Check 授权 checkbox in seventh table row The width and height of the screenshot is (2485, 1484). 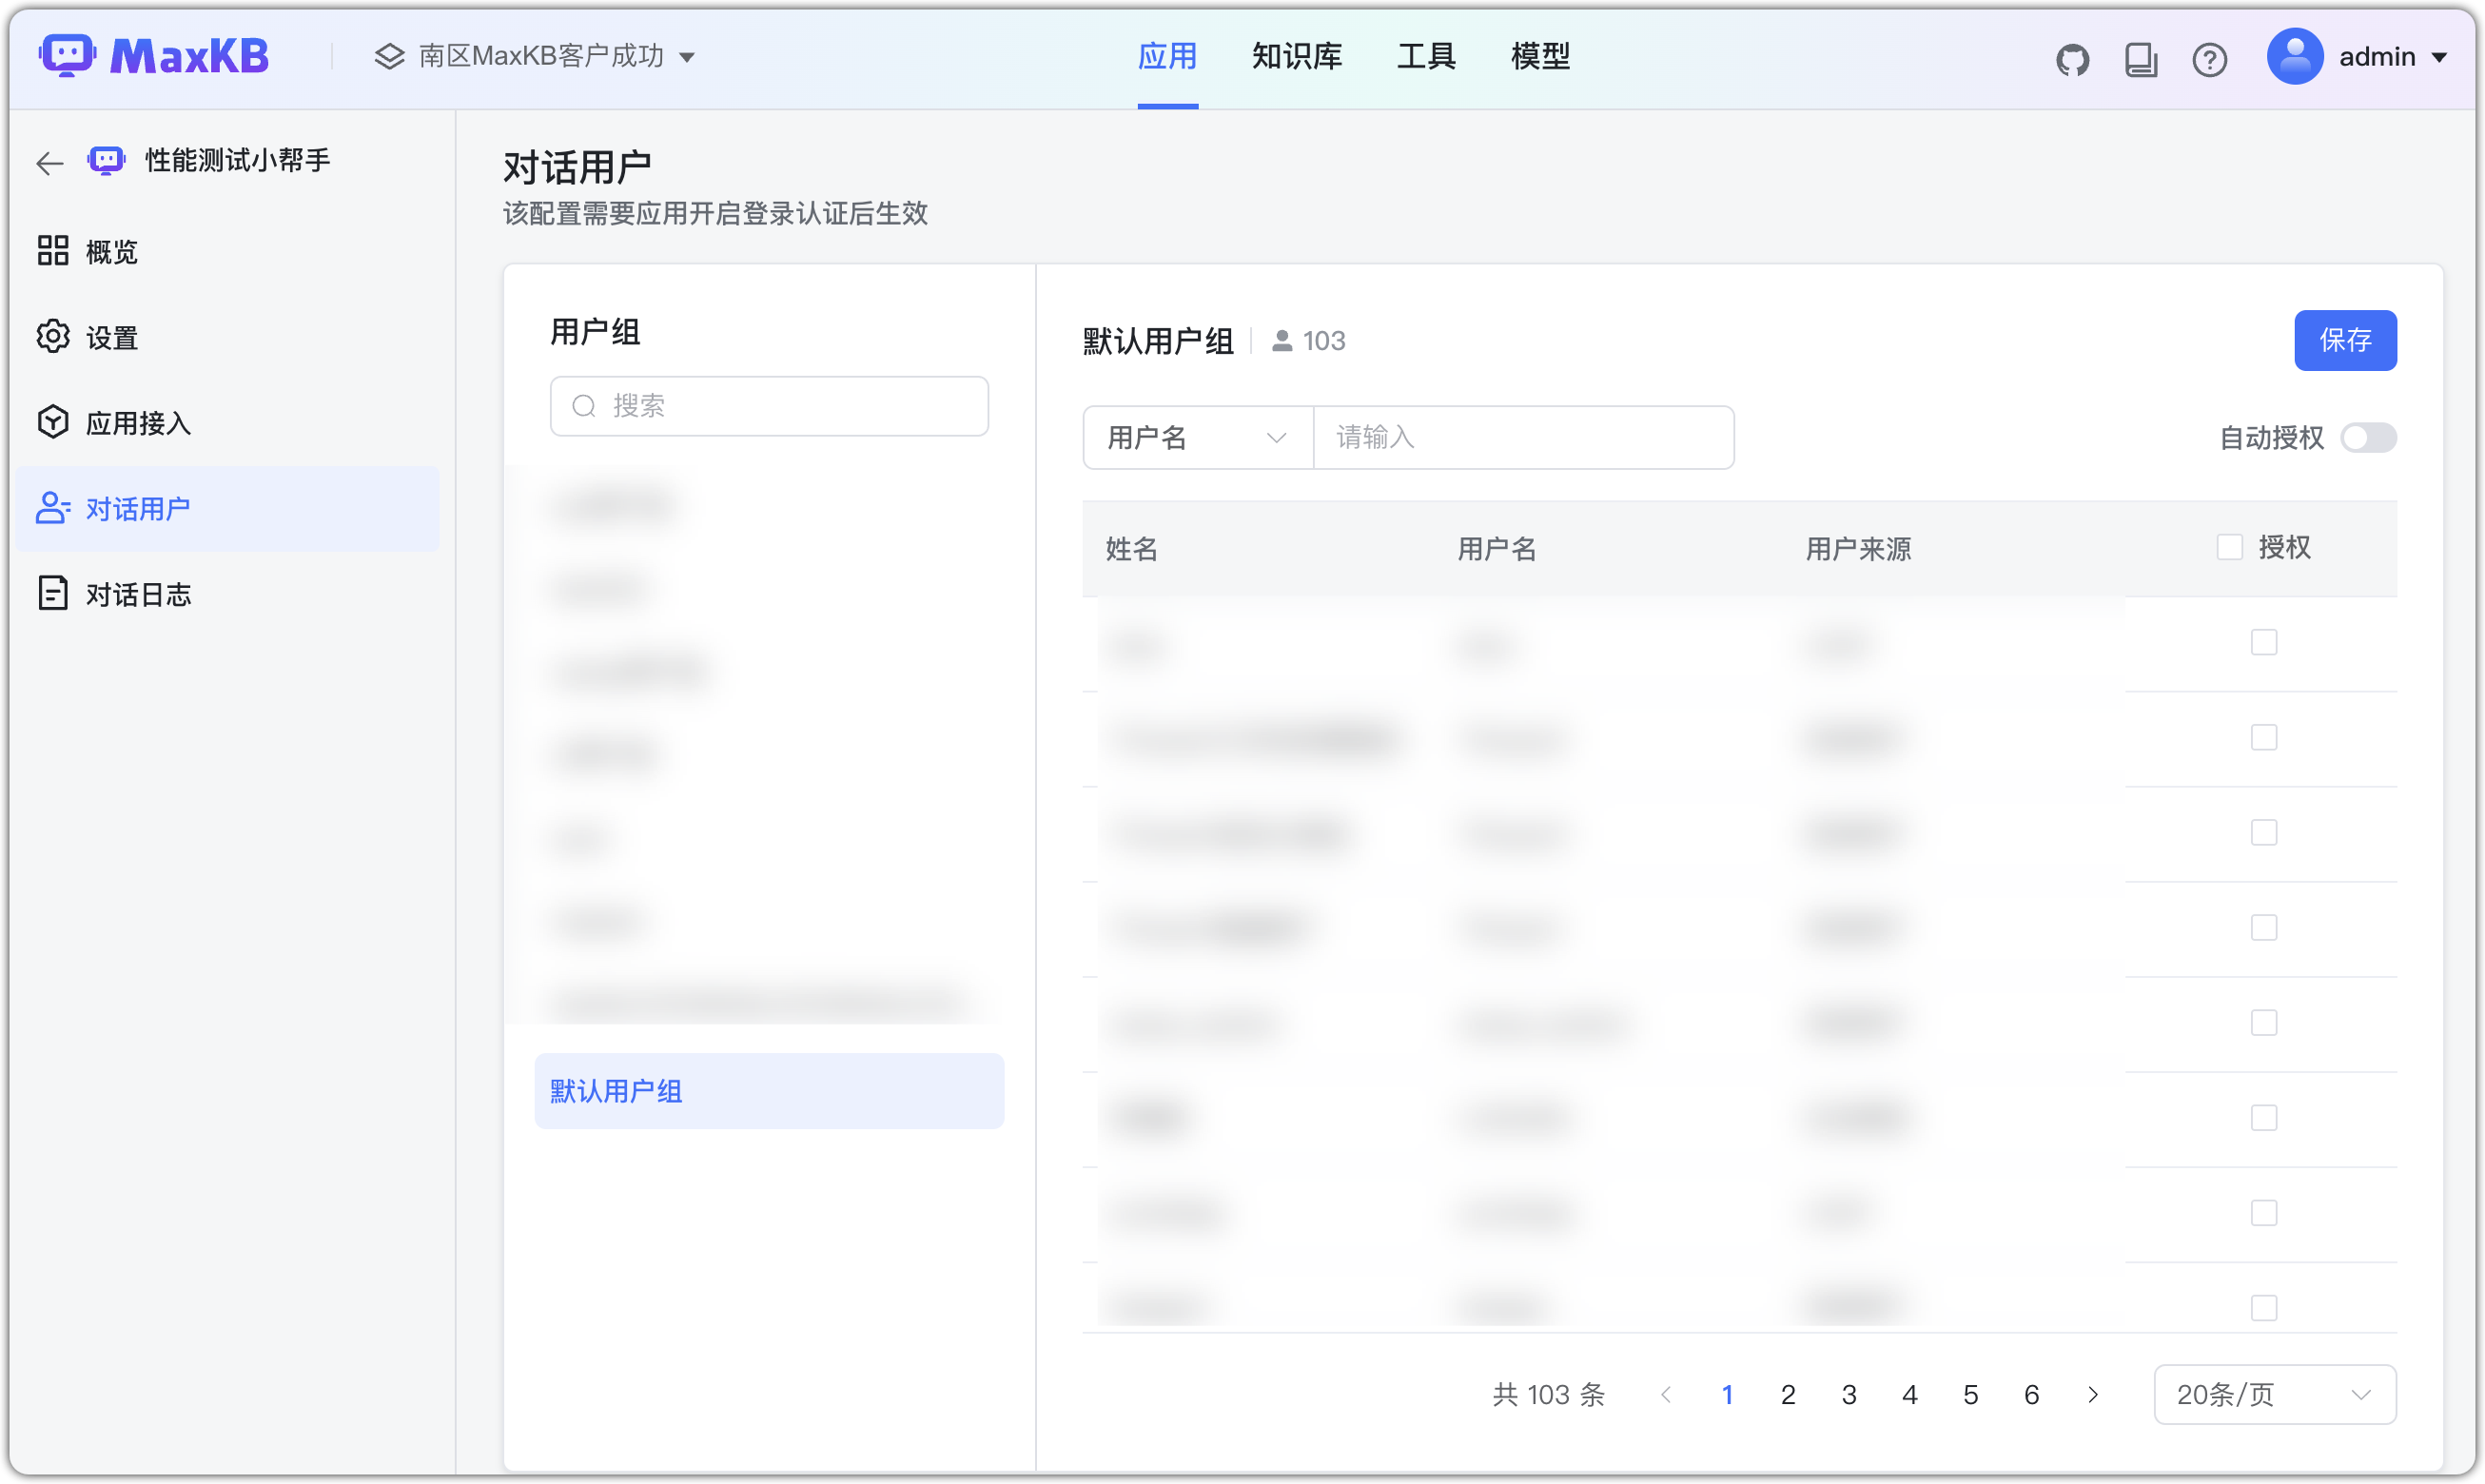tap(2263, 1212)
